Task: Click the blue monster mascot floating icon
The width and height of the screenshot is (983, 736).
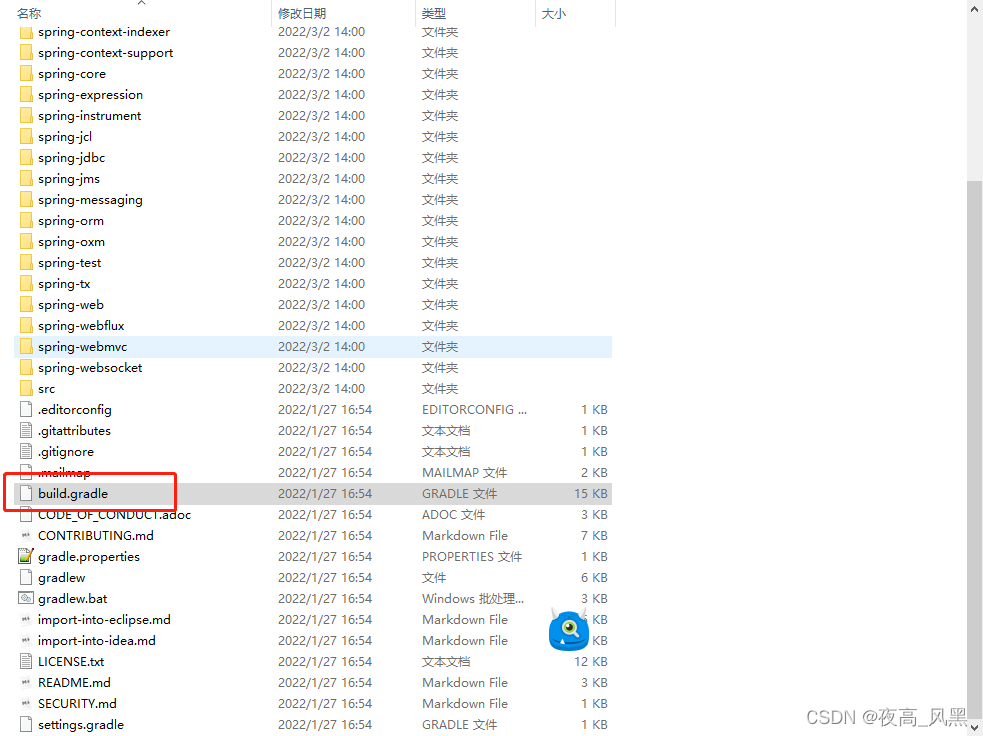Action: point(569,629)
